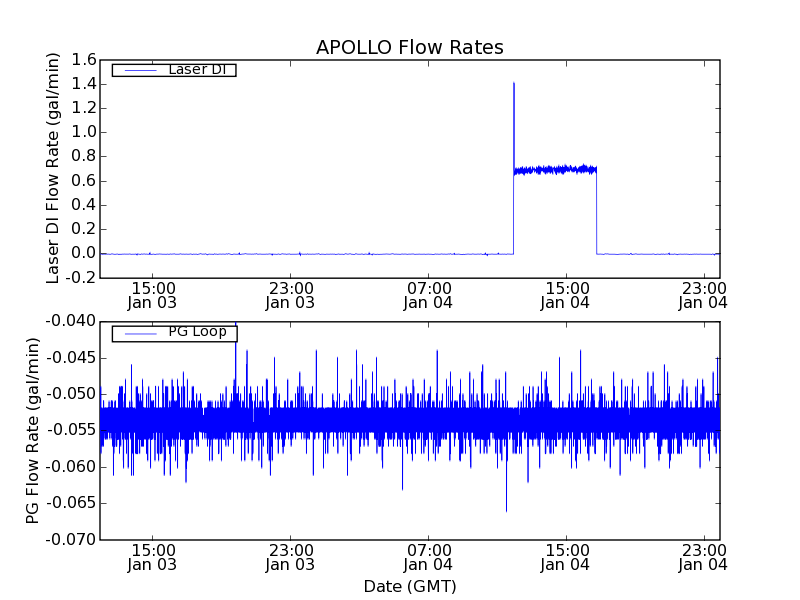
Task: Click "23:00 Jan 03" under the PG Loop plot
Action: point(290,558)
